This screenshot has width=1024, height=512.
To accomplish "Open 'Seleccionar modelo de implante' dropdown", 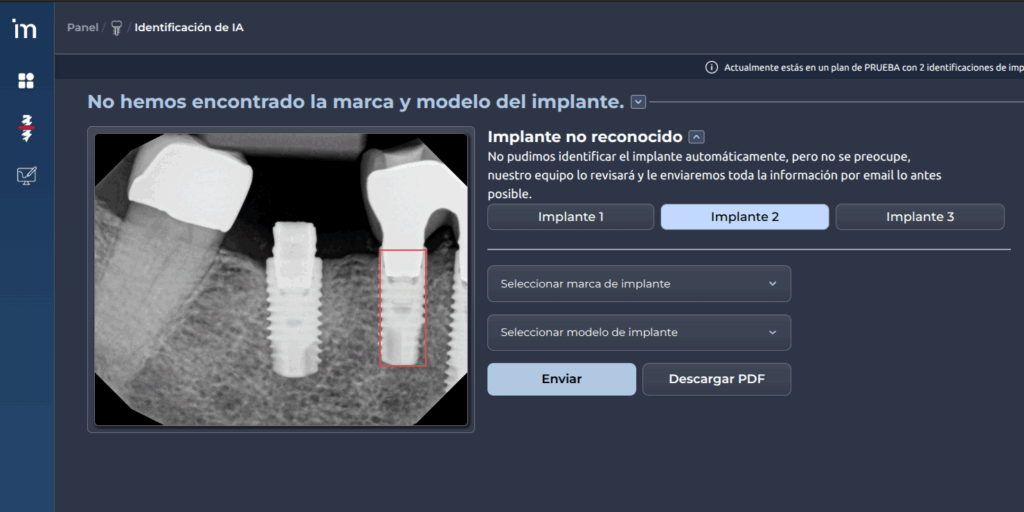I will (x=638, y=333).
